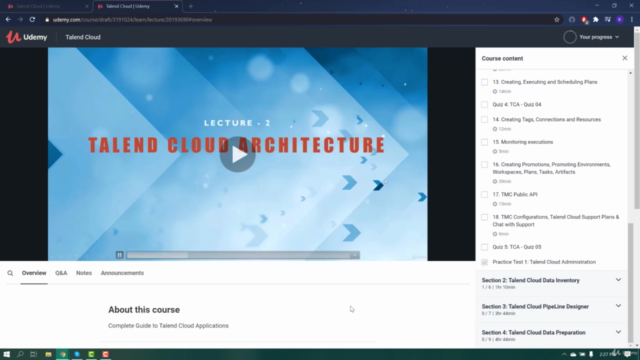Bookmark this page with the star icon
The width and height of the screenshot is (640, 360).
[x=557, y=20]
